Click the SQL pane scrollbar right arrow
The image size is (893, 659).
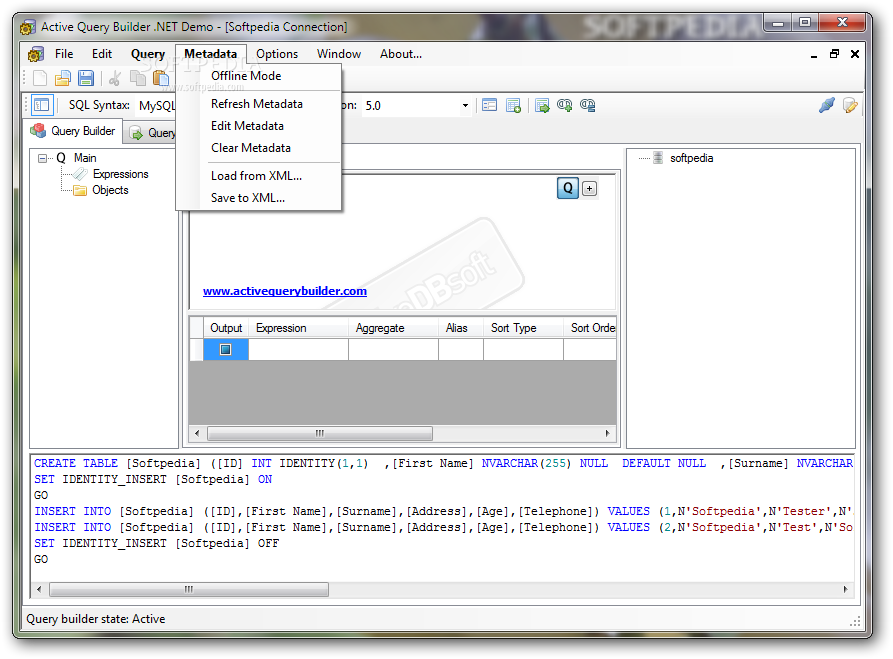(845, 589)
